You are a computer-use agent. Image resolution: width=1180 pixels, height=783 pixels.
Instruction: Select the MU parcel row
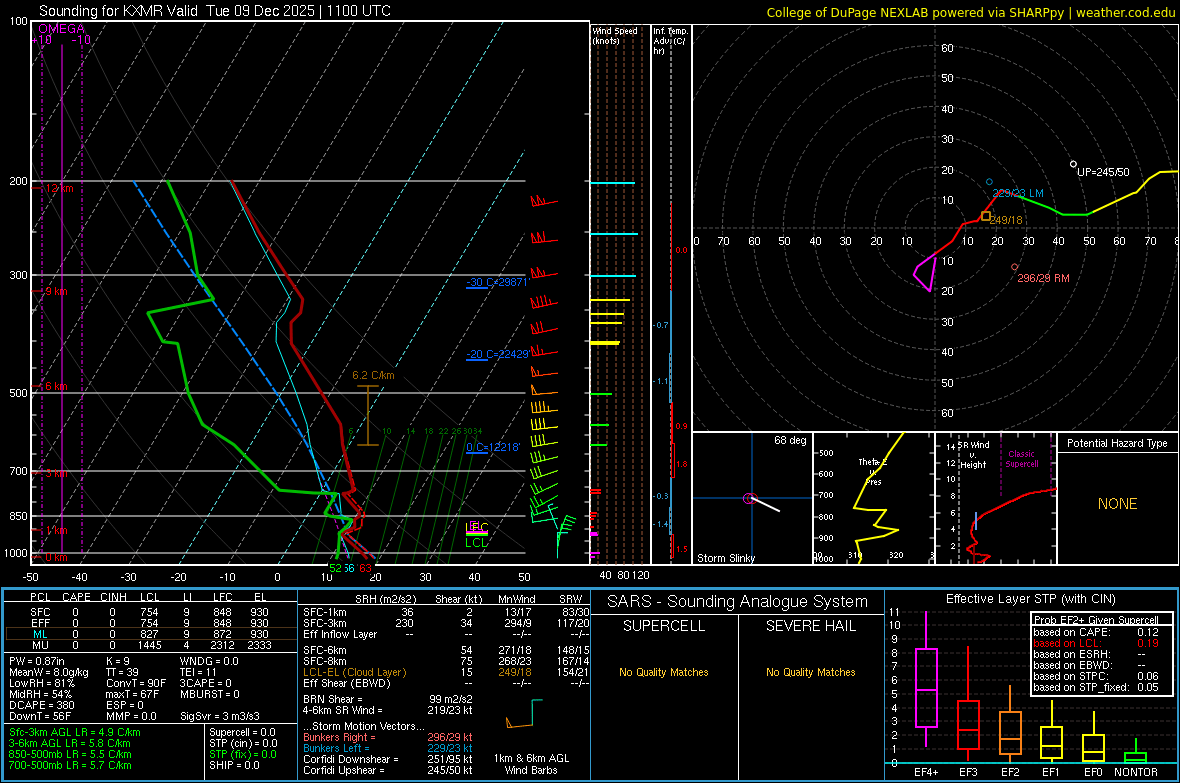click(150, 645)
